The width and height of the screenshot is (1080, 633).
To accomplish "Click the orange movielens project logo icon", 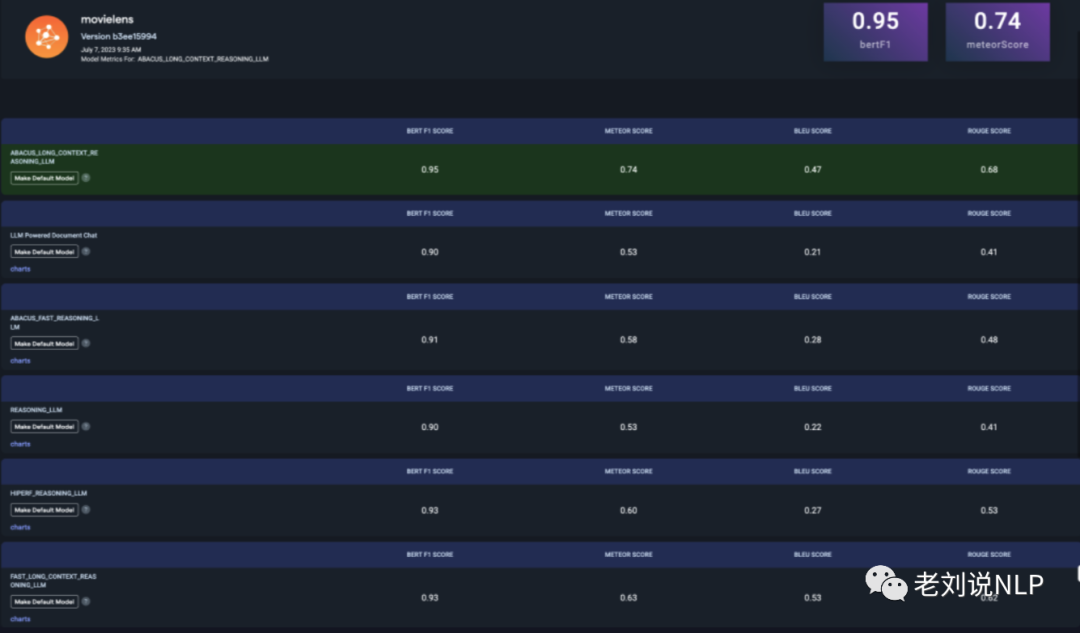I will pyautogui.click(x=47, y=37).
